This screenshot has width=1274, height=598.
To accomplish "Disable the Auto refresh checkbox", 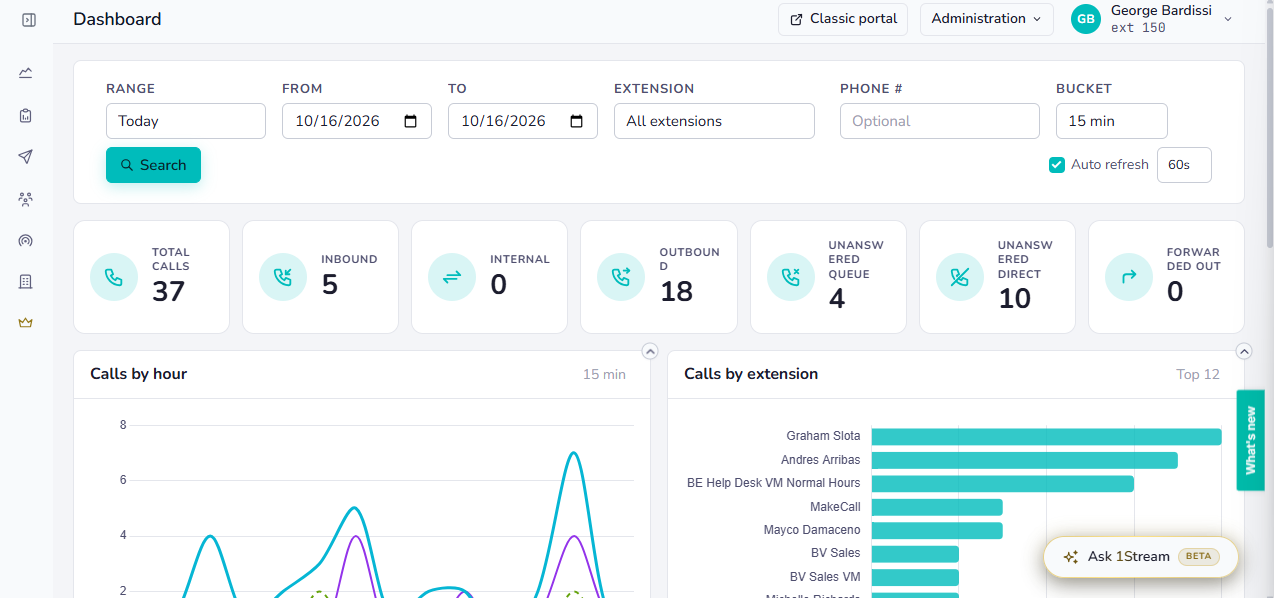I will click(1057, 165).
